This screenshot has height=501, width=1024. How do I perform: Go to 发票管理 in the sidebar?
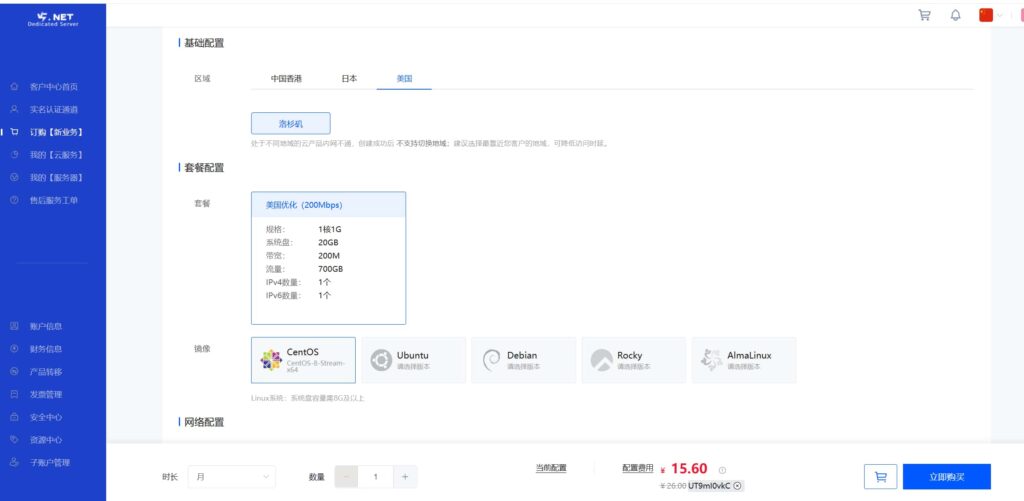(46, 395)
